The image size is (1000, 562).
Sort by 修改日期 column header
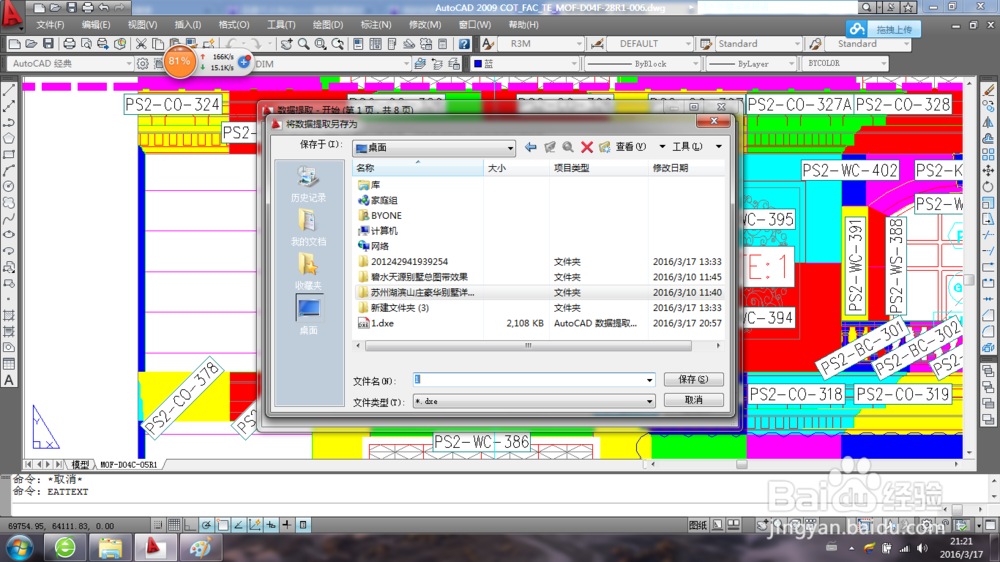686,168
